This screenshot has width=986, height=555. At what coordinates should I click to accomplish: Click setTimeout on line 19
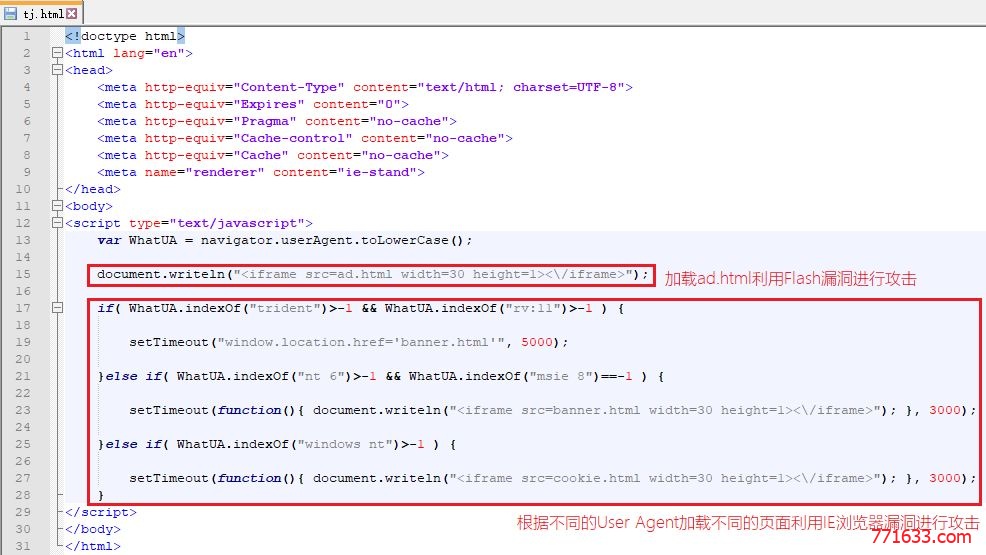pos(169,341)
